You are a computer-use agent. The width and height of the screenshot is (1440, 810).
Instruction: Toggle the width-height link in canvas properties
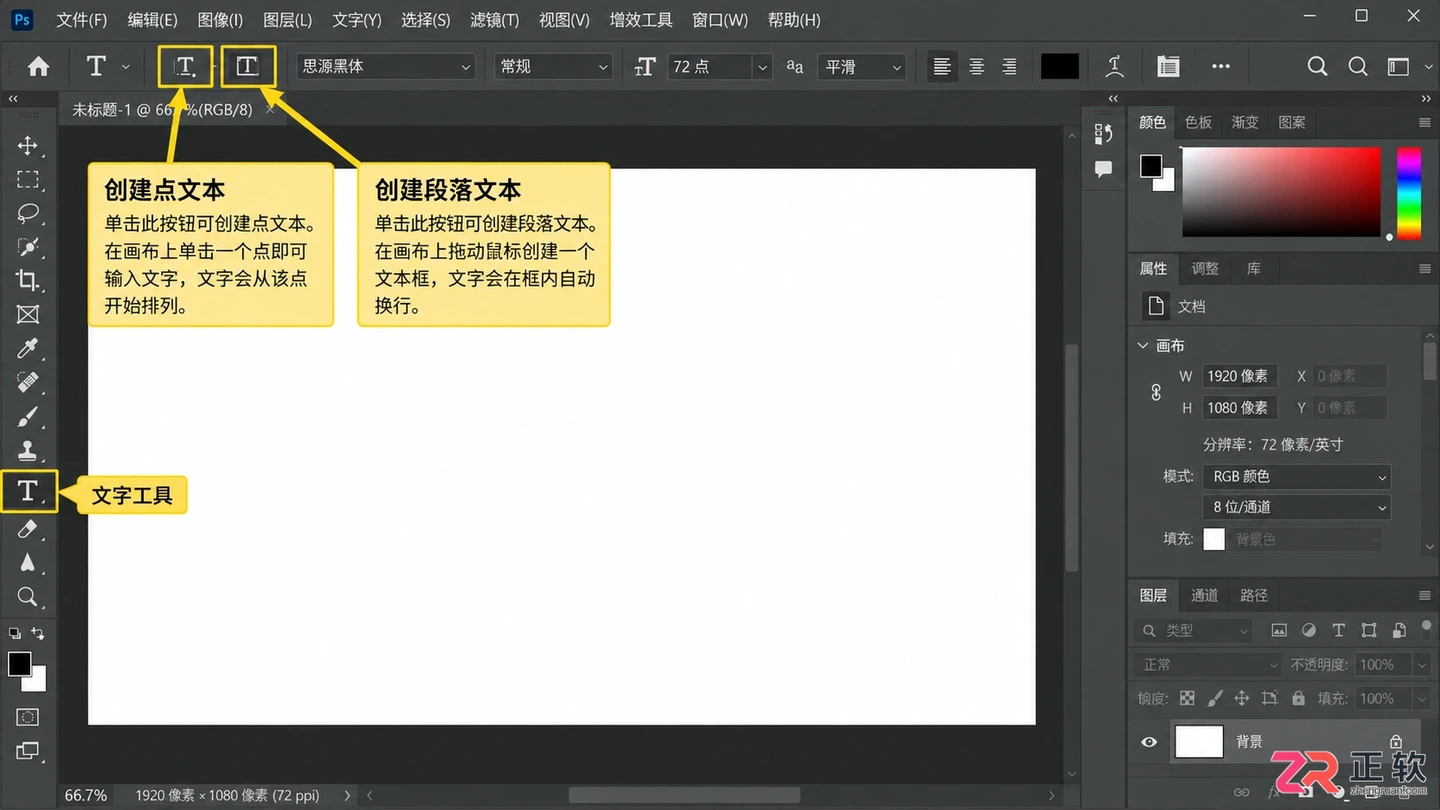pos(1156,392)
